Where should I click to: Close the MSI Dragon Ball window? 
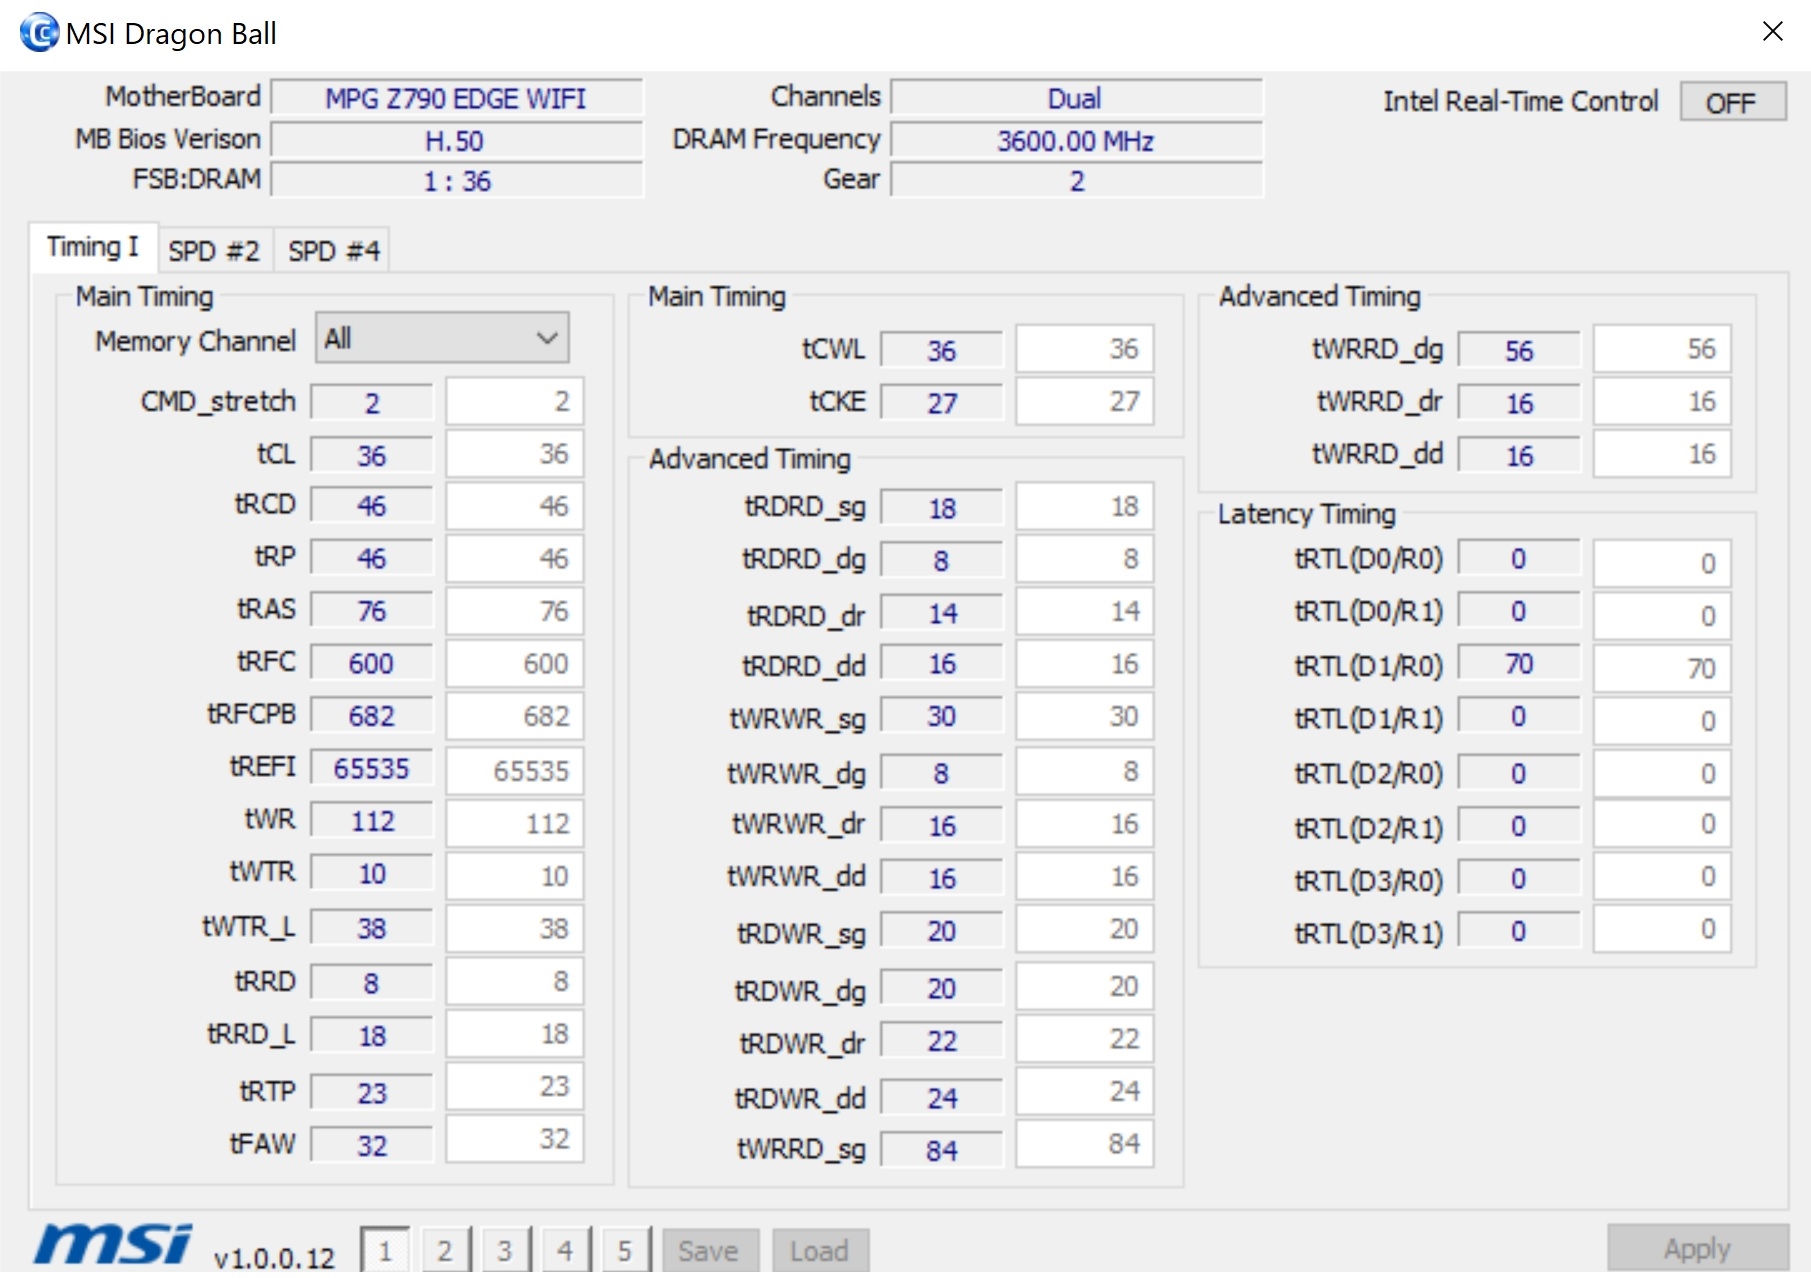1773,32
